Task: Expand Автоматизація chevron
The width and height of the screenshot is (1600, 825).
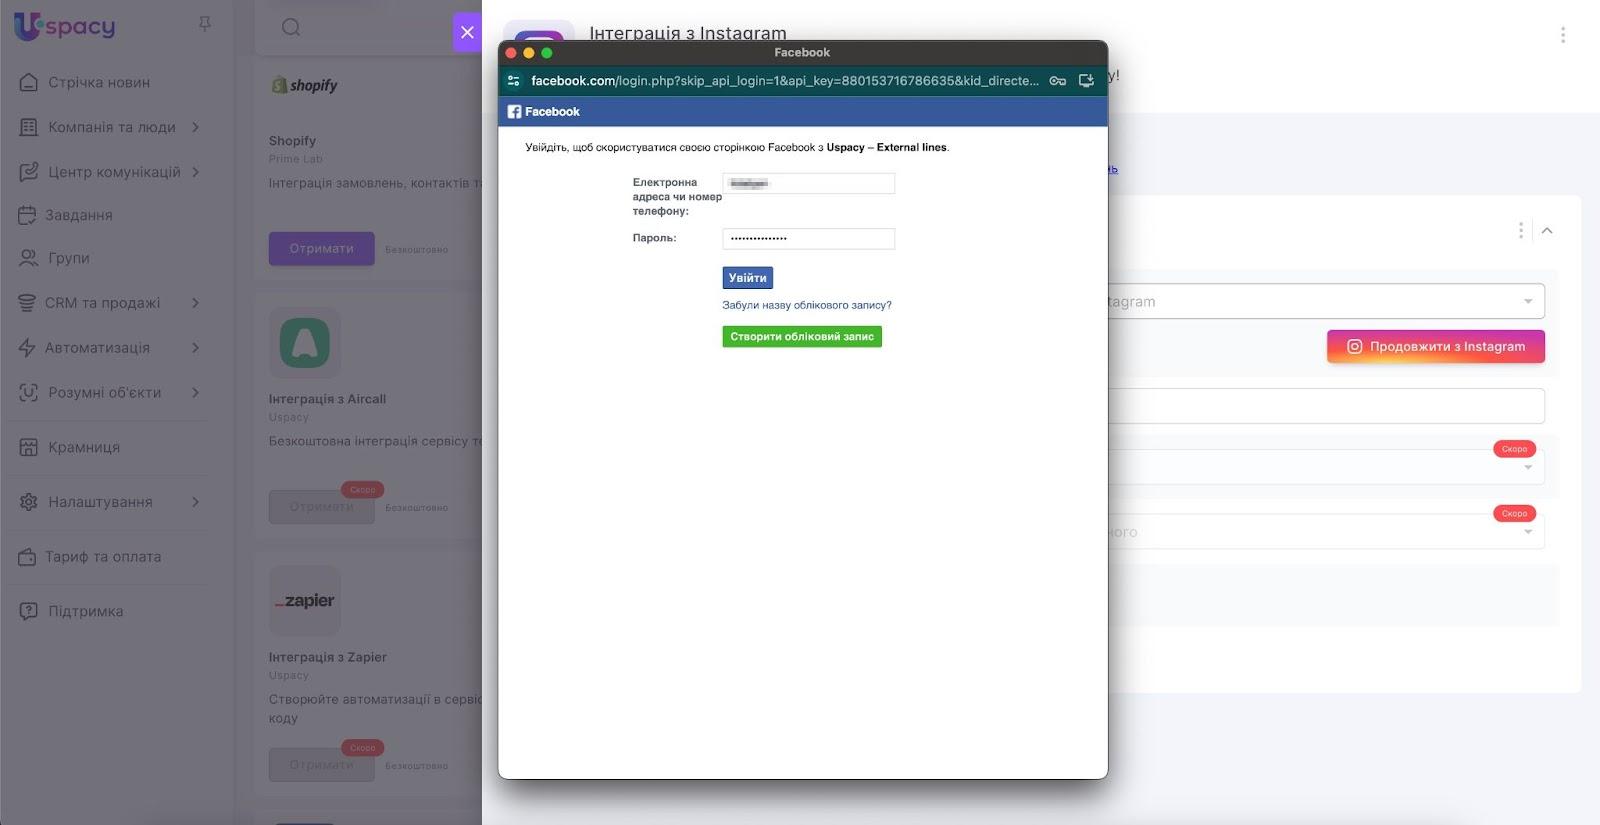Action: (196, 348)
